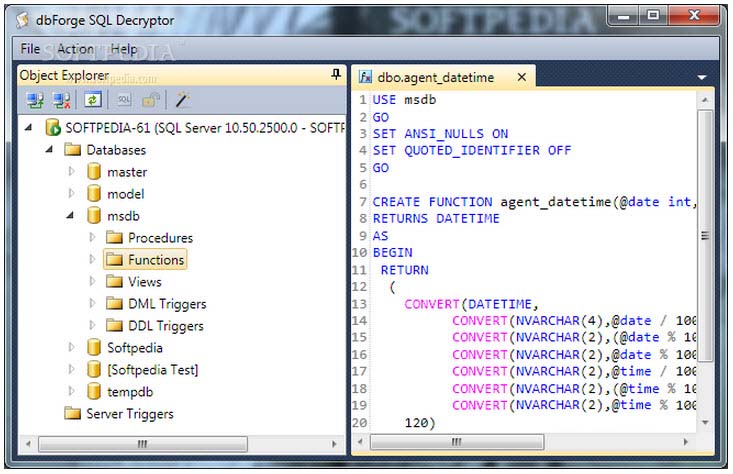Launch the decryption wizard wand icon
This screenshot has height=474, width=733.
coord(182,100)
